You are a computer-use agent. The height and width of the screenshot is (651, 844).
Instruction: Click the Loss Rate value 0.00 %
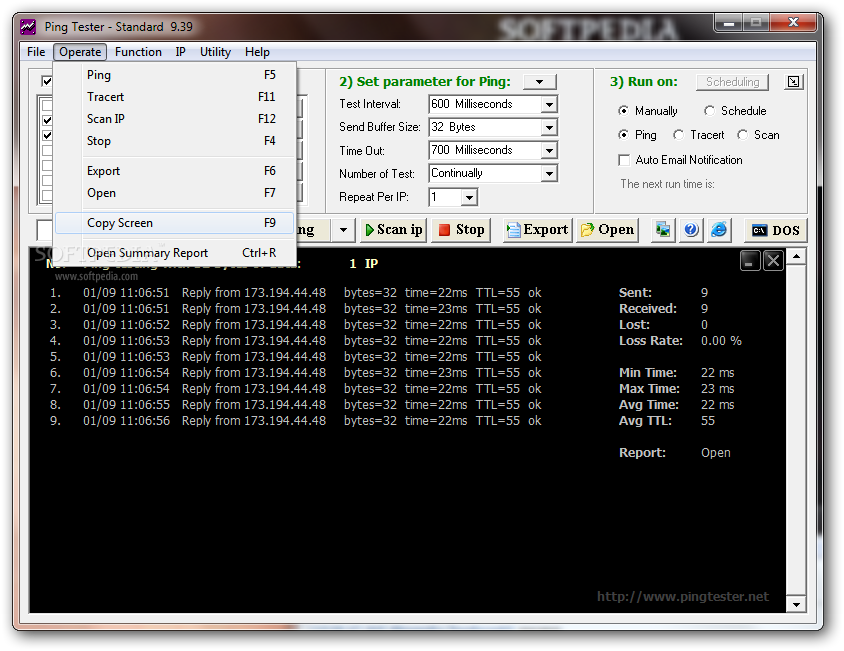click(x=721, y=341)
